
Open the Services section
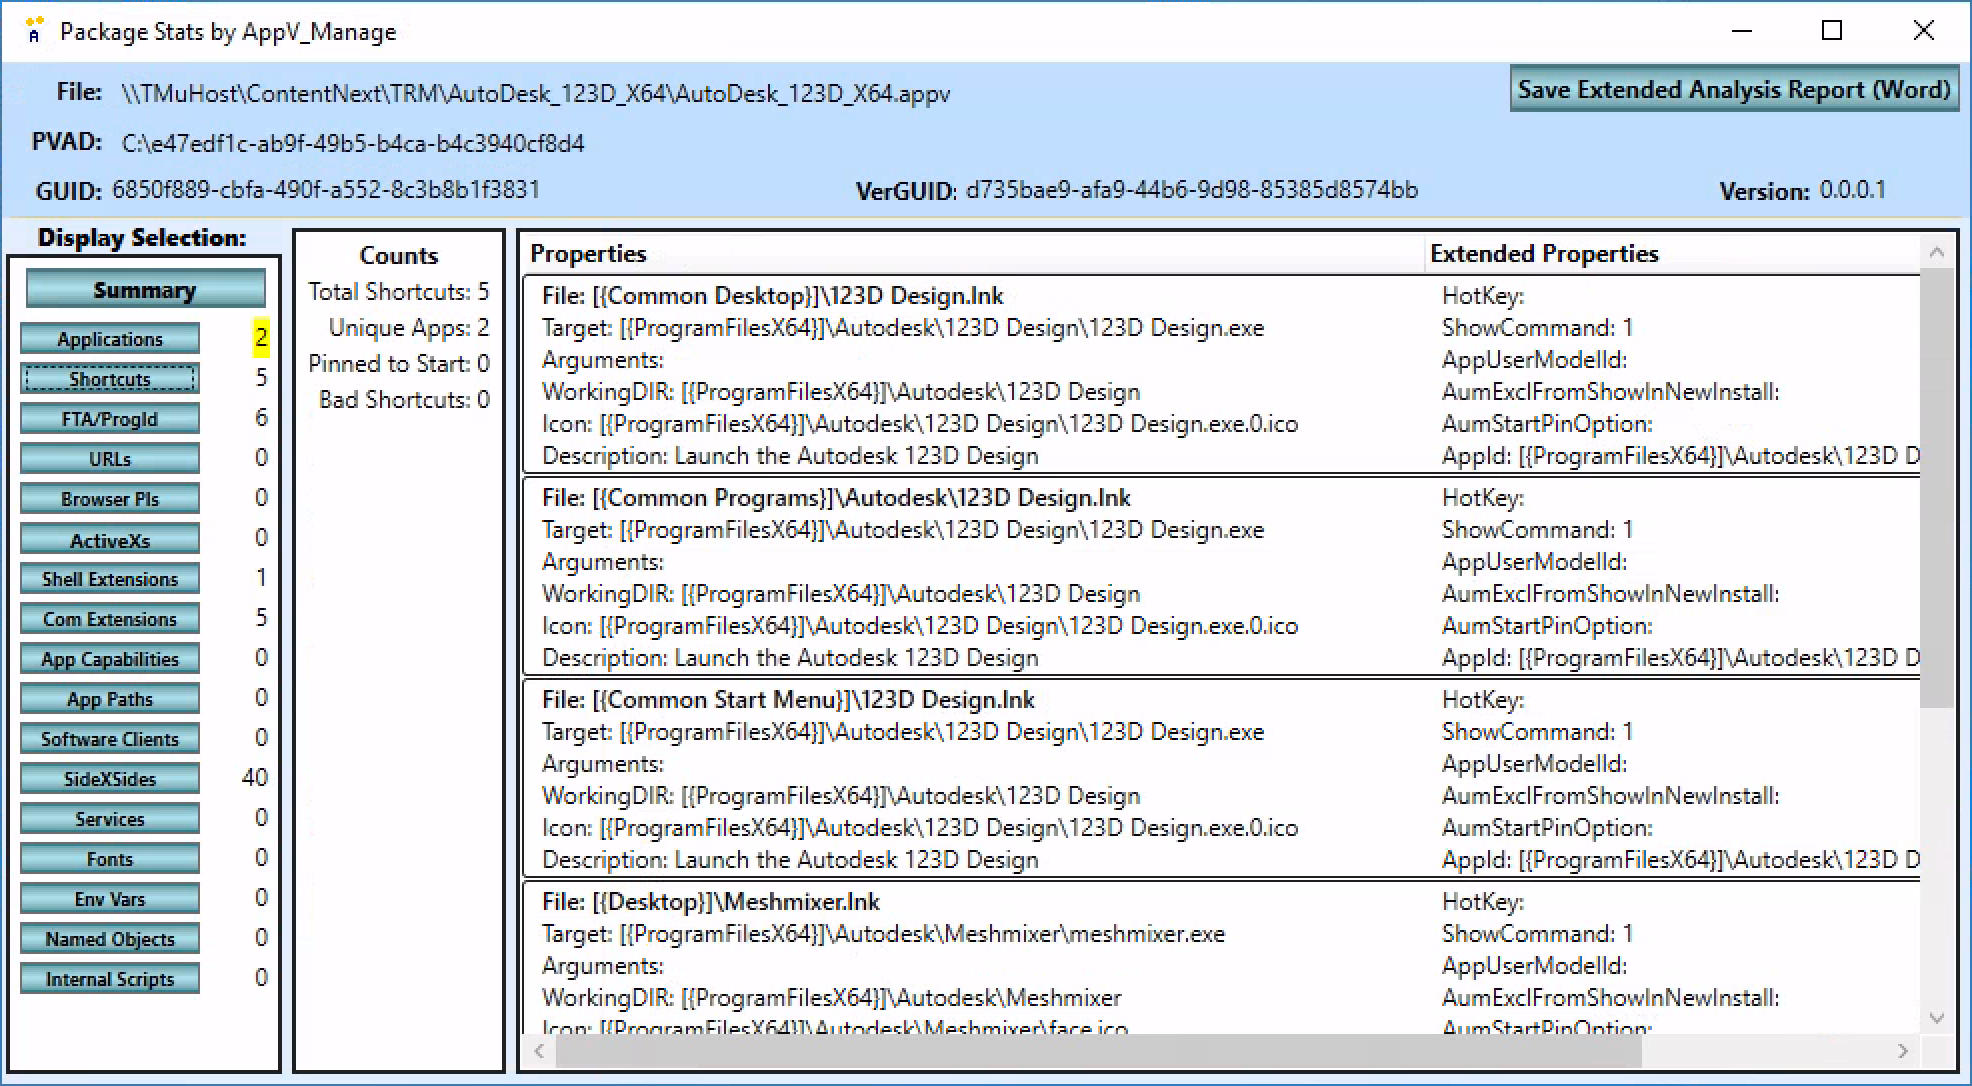point(110,819)
